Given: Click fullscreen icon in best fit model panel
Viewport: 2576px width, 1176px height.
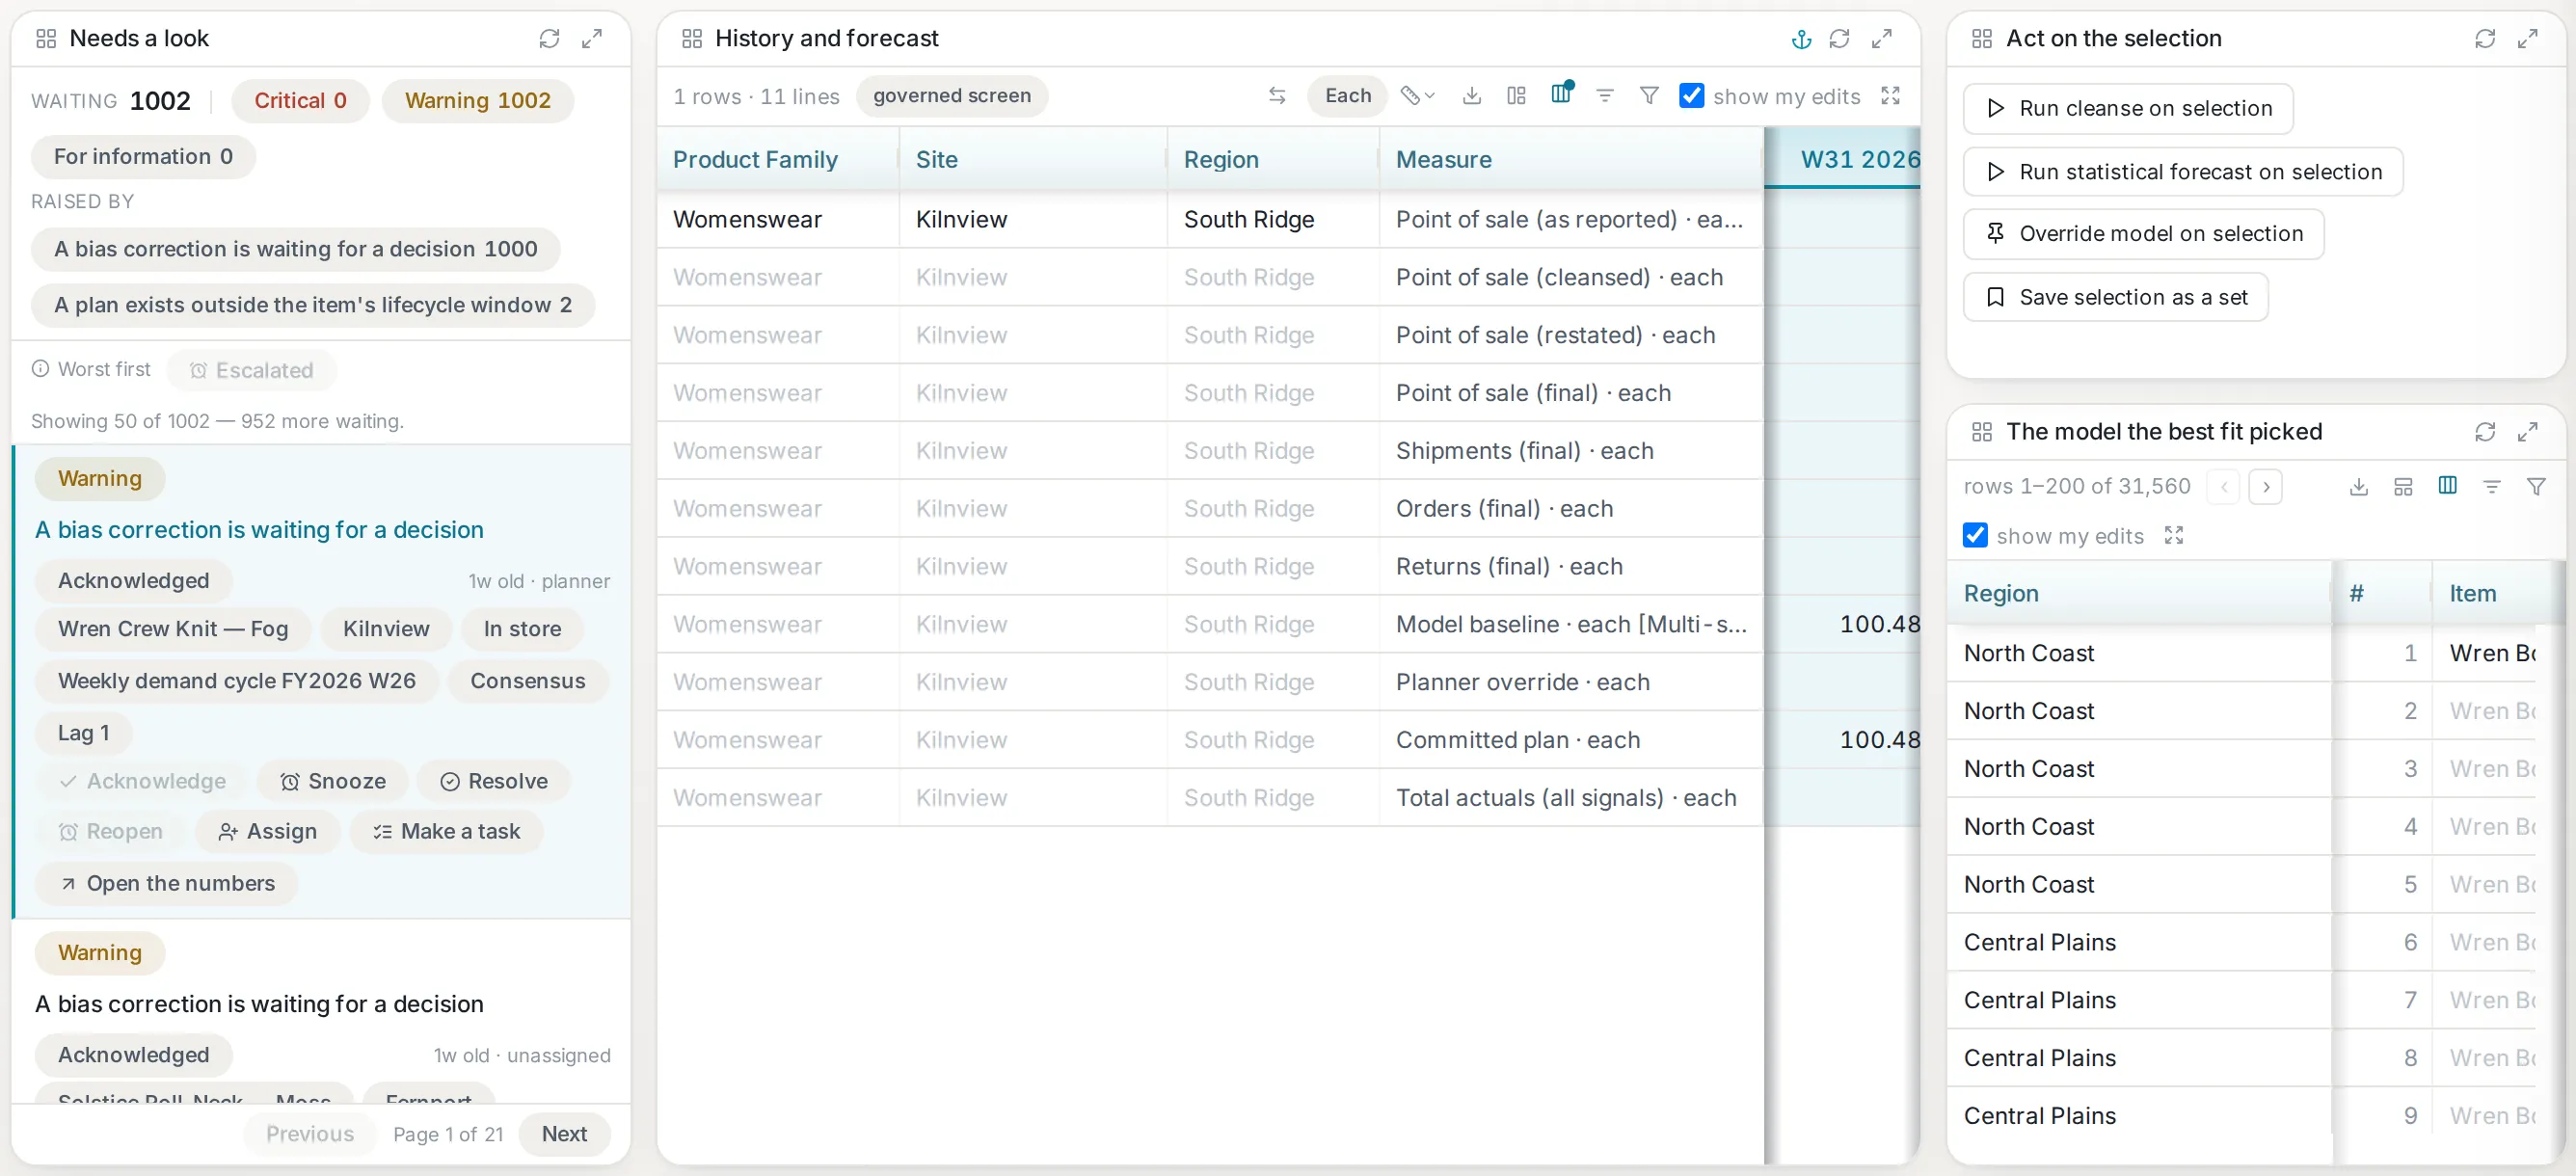Looking at the screenshot, I should 2174,536.
